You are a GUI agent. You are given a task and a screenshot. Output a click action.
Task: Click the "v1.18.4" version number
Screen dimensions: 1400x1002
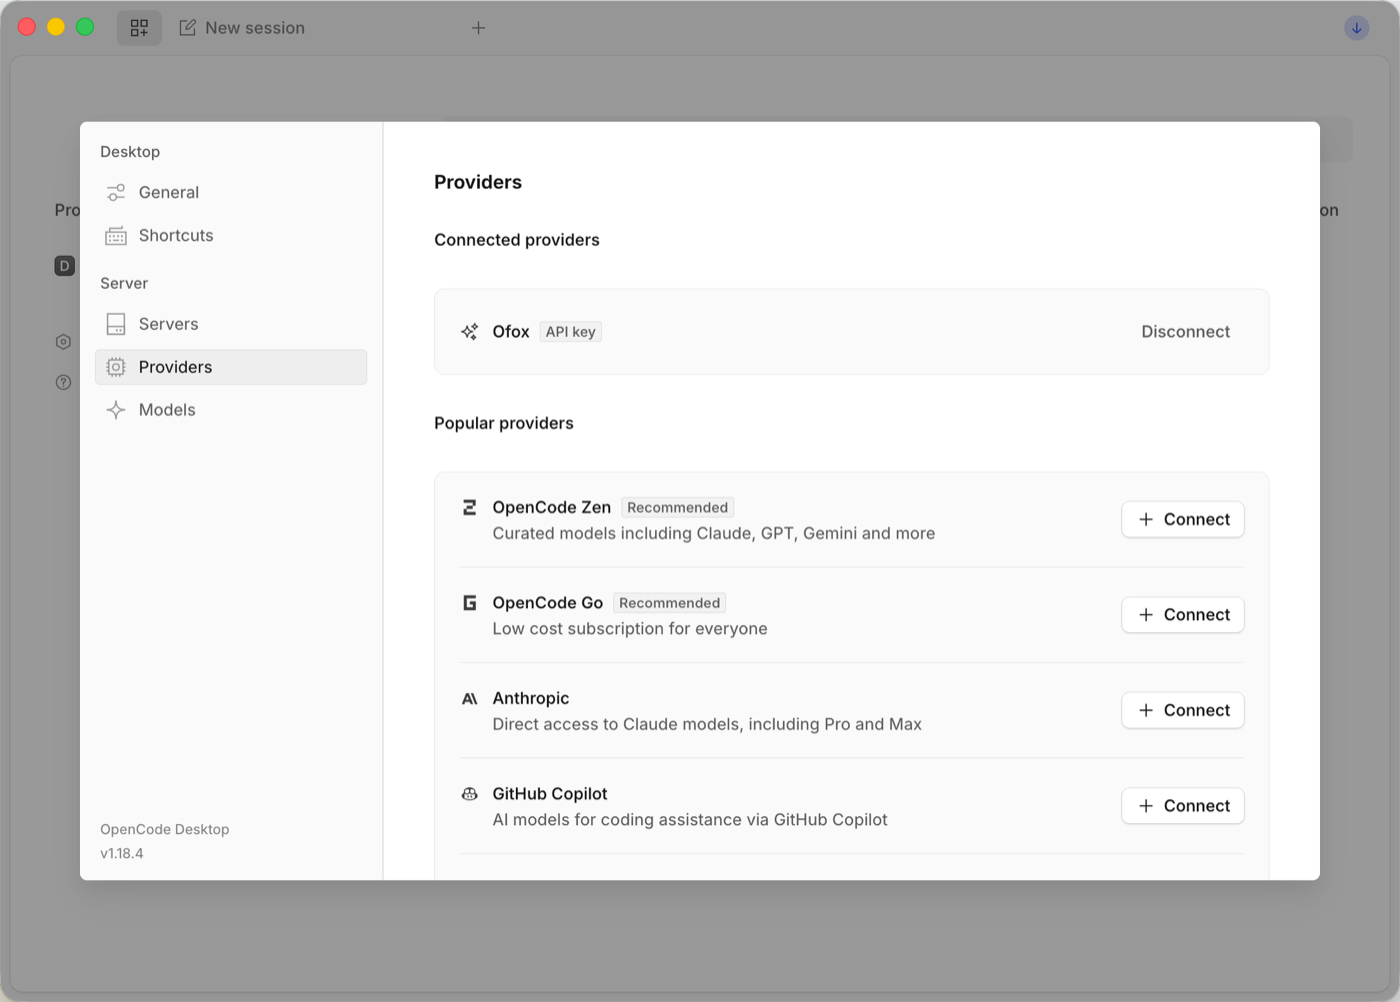[x=122, y=853]
